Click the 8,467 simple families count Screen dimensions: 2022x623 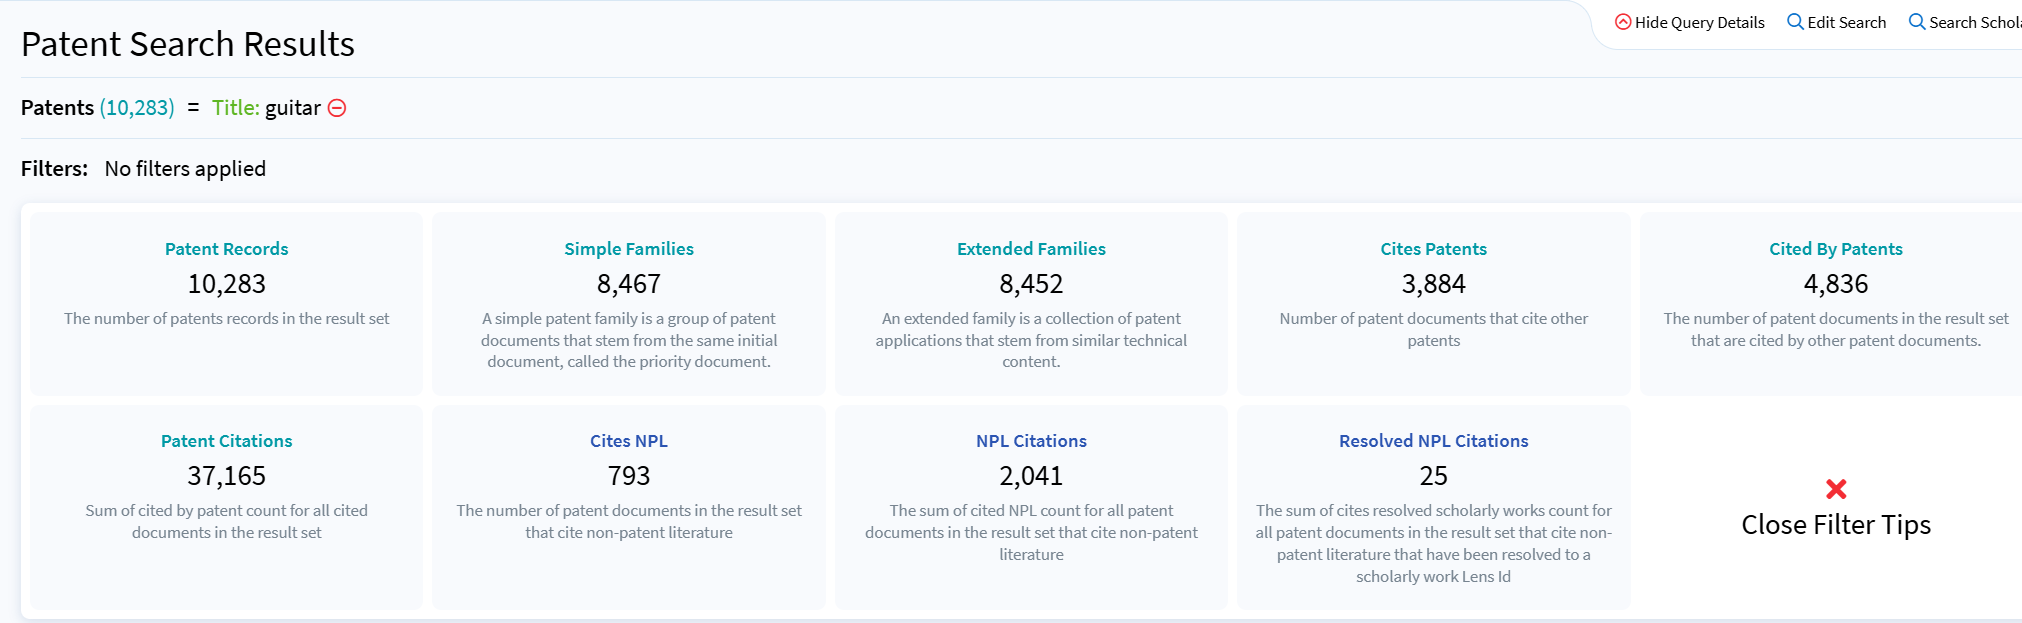[629, 284]
